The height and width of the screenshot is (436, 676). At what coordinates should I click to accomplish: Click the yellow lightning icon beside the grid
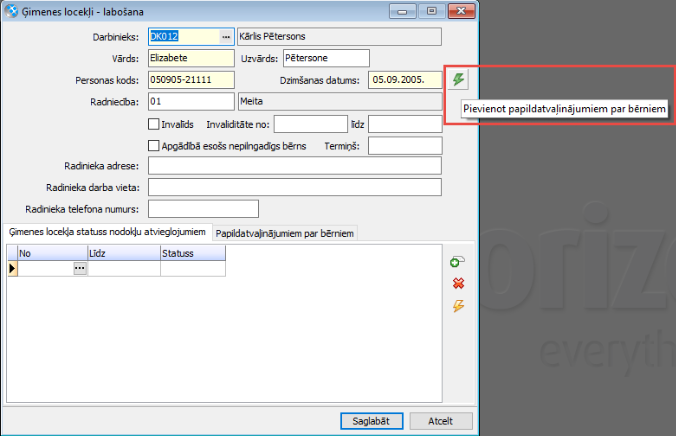pyautogui.click(x=458, y=306)
